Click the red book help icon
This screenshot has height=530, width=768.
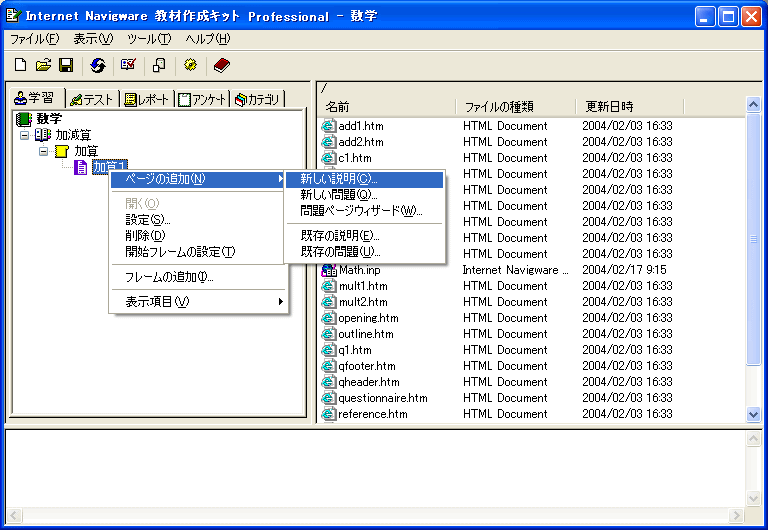221,65
